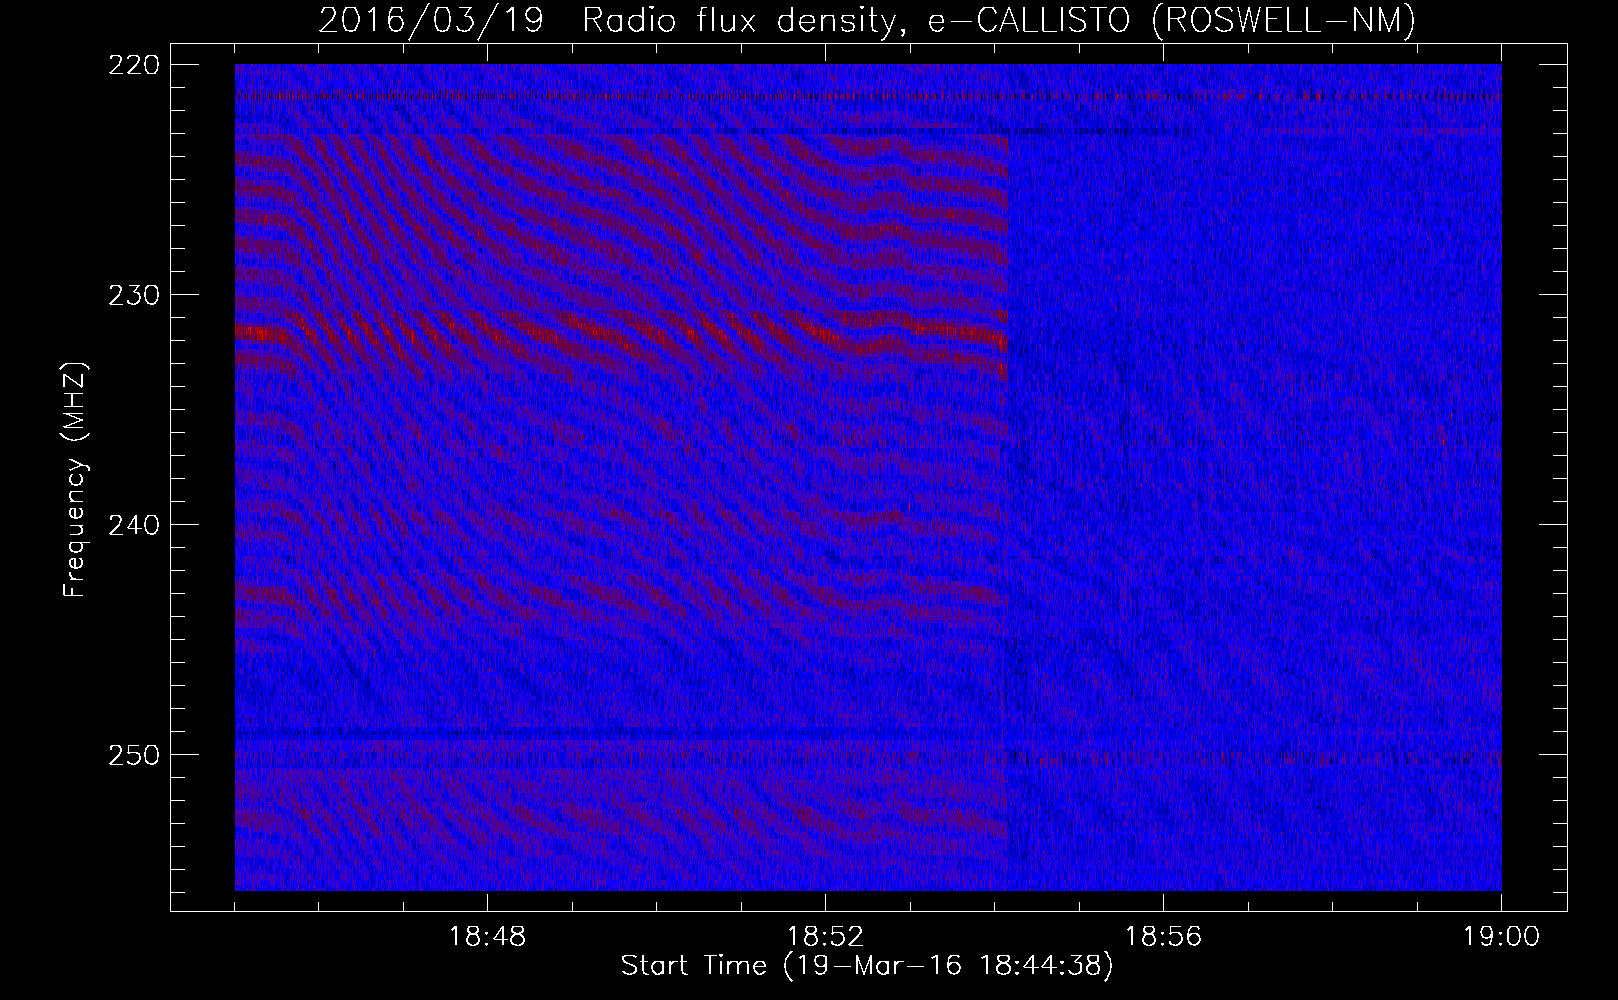Image resolution: width=1618 pixels, height=1000 pixels.
Task: Click the 19:00 time tick label
Action: (1501, 938)
